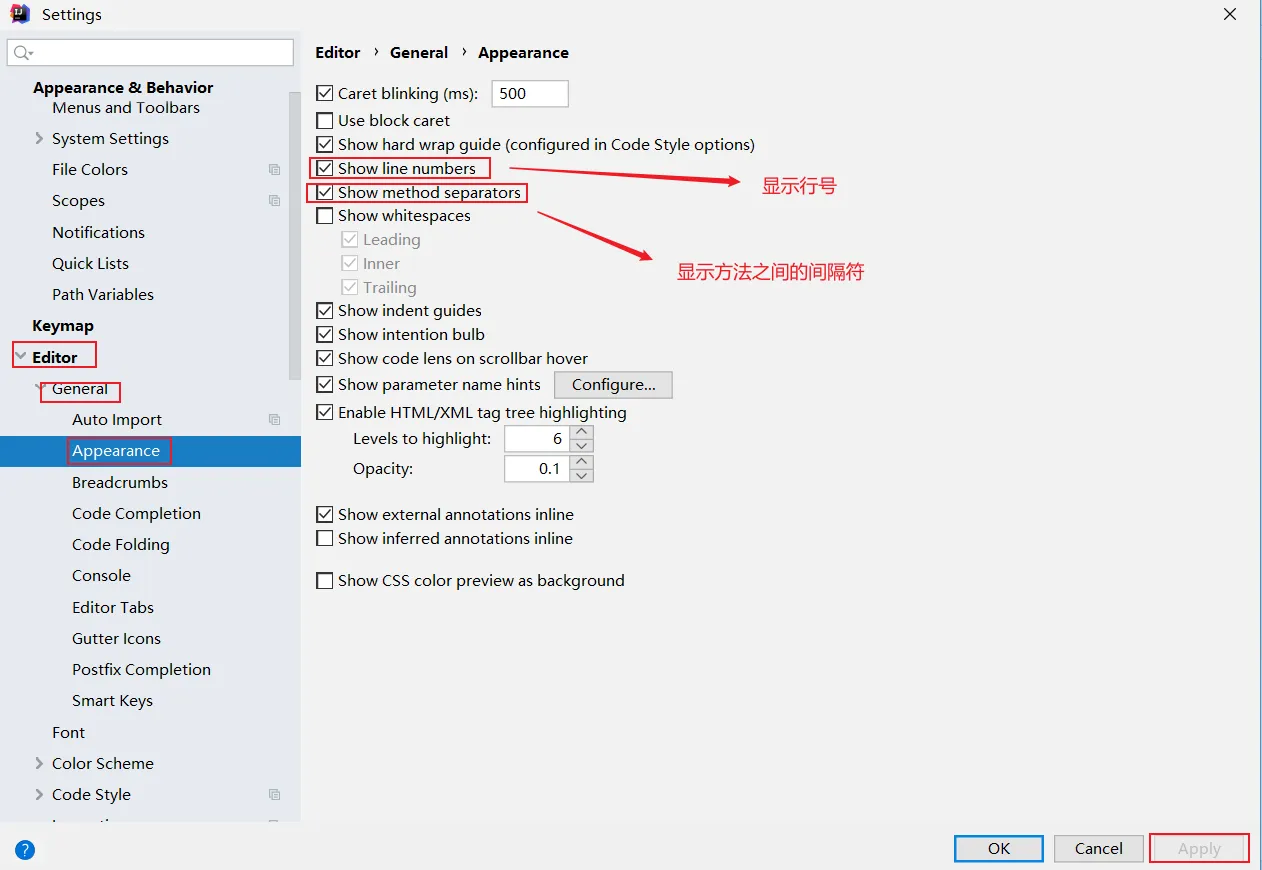1262x870 pixels.
Task: Click the project-level icon beside File Colors
Action: [274, 170]
